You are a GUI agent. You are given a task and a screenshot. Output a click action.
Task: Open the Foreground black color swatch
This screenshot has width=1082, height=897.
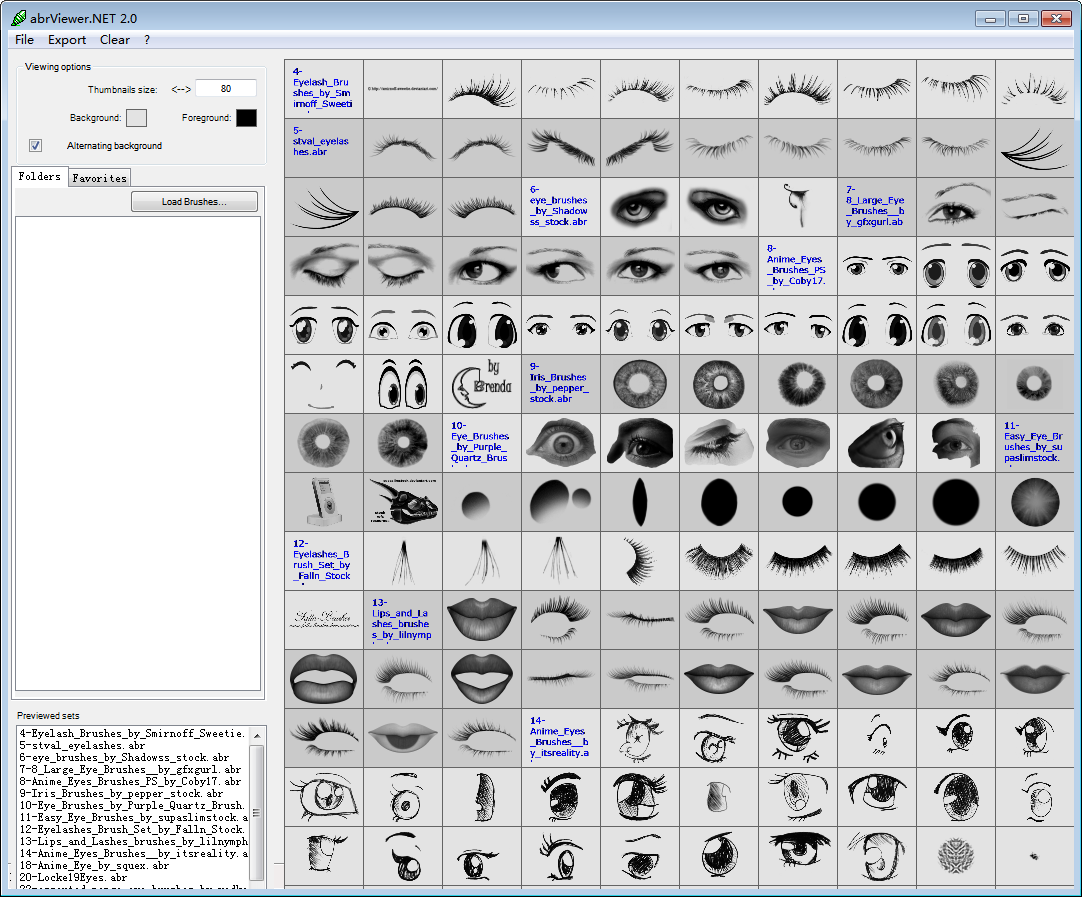(246, 118)
